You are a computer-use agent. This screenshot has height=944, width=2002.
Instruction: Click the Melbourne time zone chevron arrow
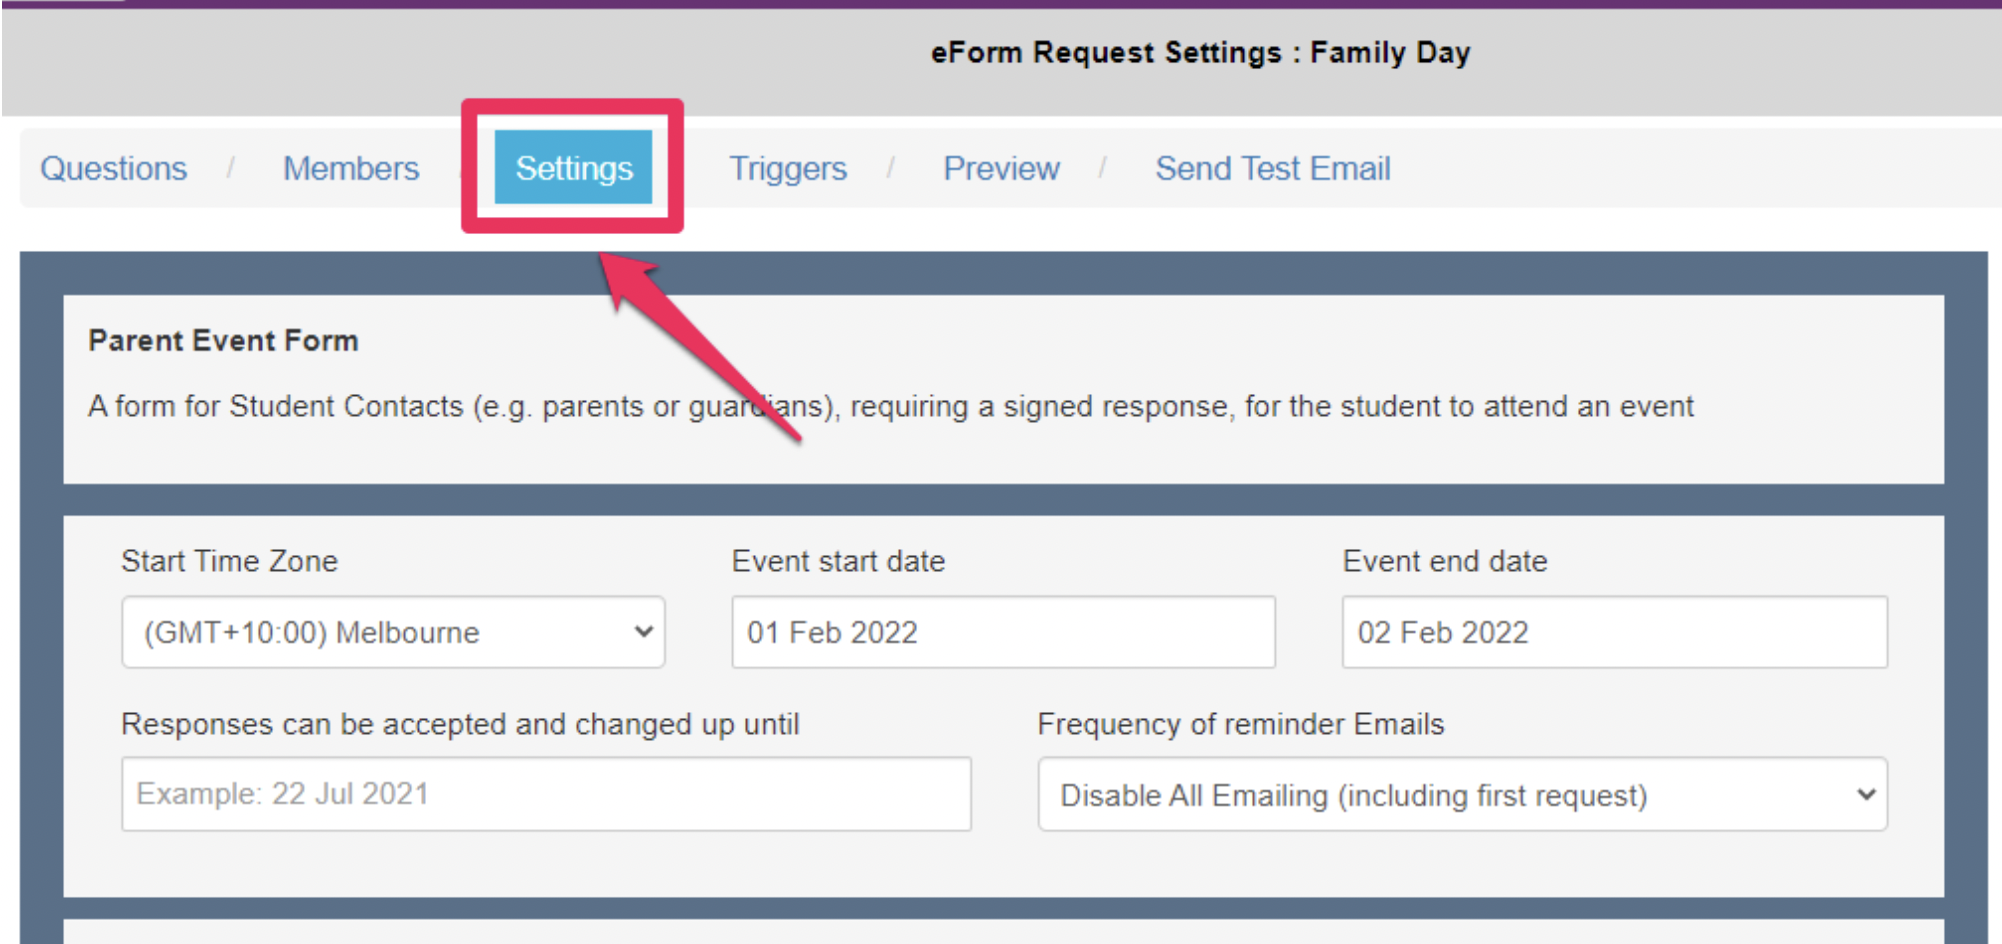point(644,632)
